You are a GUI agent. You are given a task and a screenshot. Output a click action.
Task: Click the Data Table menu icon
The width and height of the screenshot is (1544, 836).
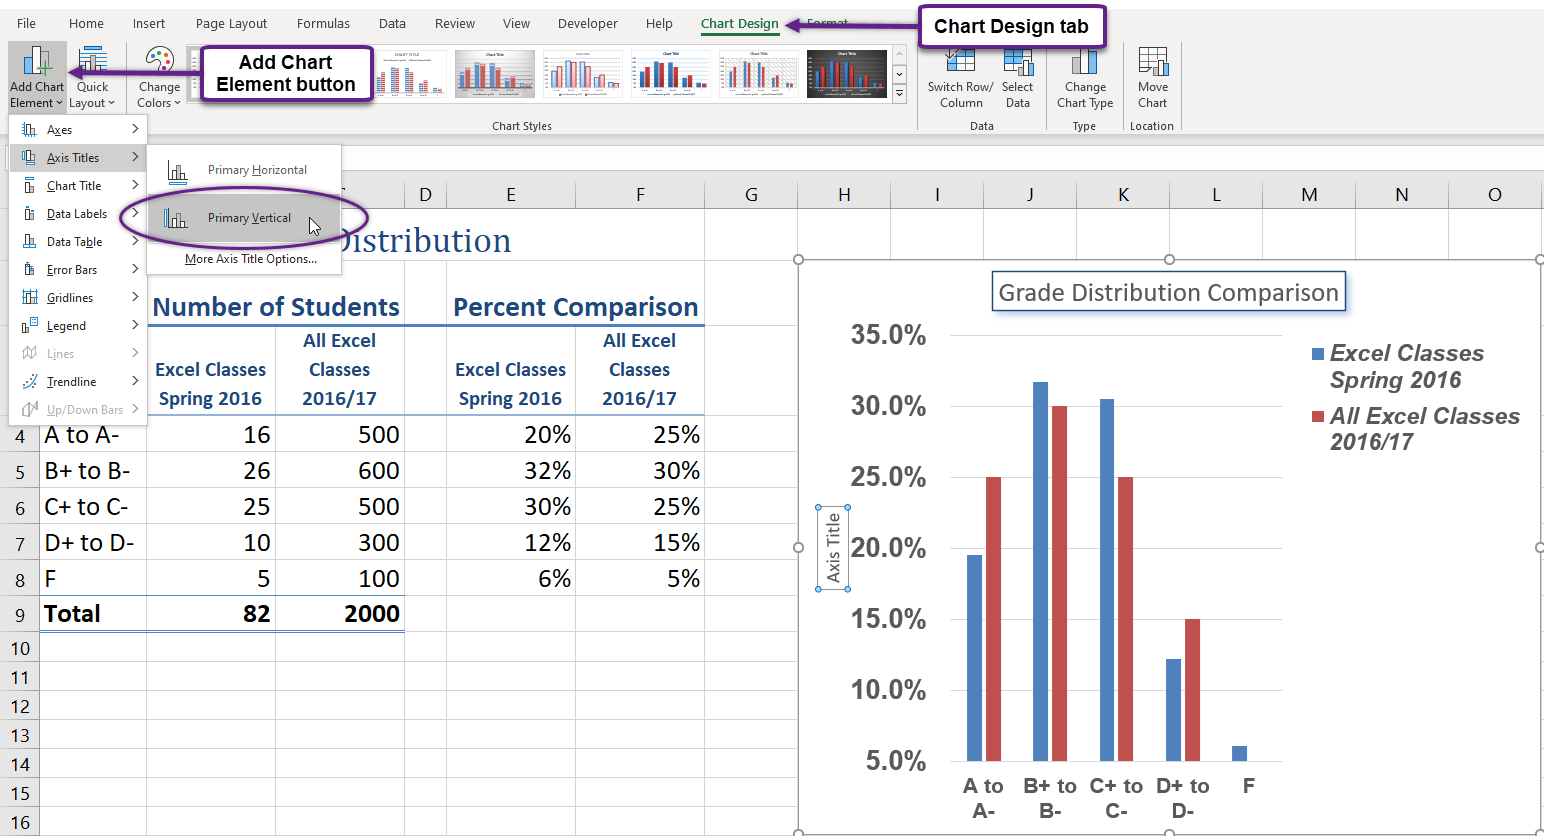pyautogui.click(x=29, y=242)
